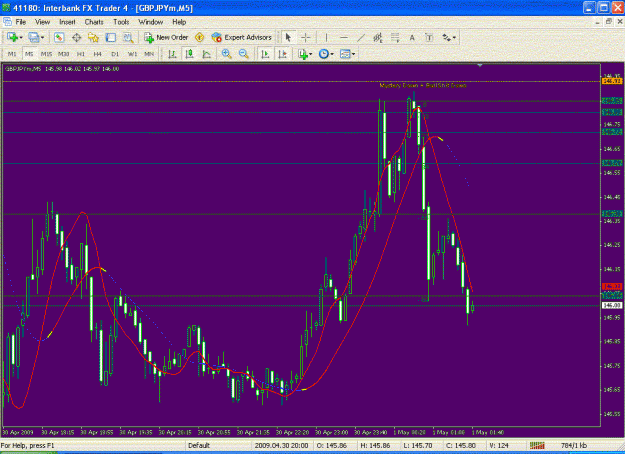Select the Crosshair tool

tap(306, 37)
